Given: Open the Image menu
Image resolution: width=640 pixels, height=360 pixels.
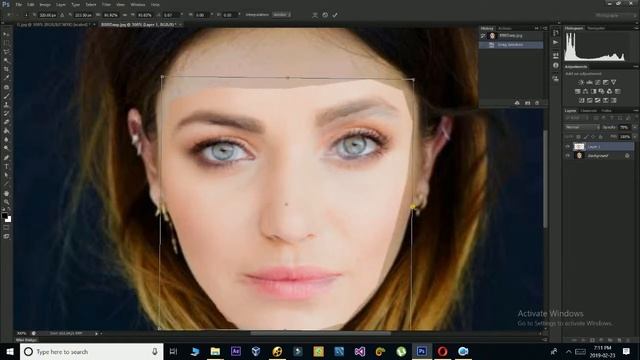Looking at the screenshot, I should click(45, 4).
